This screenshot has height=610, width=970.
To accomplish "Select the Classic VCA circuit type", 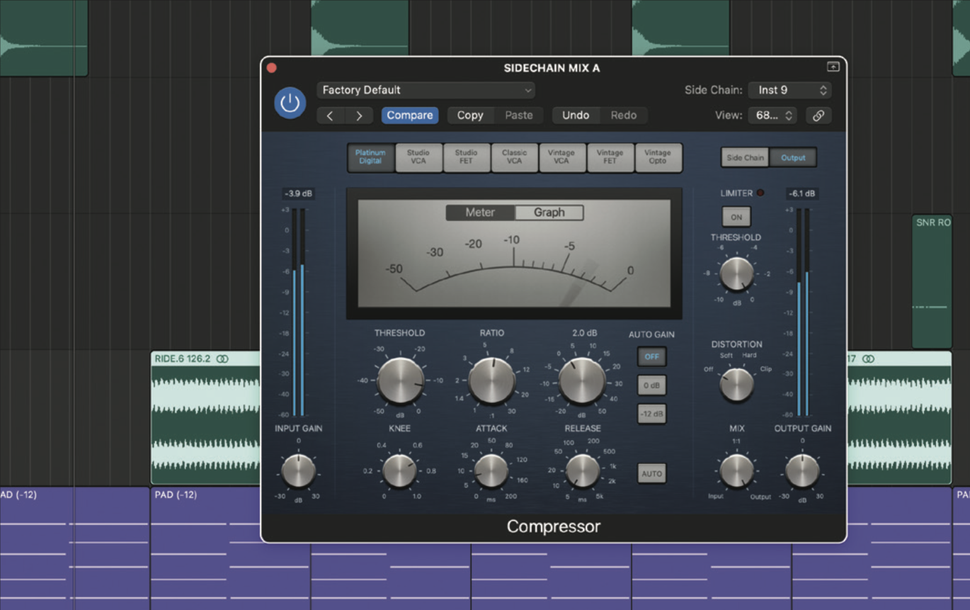I will click(515, 157).
